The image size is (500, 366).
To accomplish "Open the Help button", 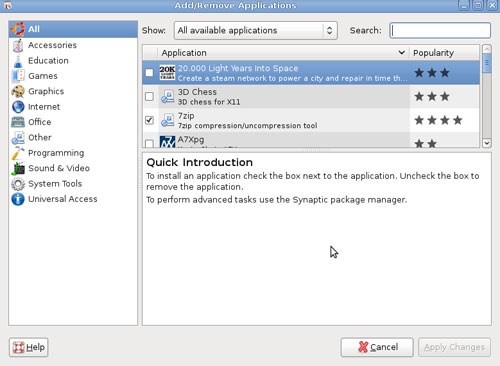I will pyautogui.click(x=29, y=347).
